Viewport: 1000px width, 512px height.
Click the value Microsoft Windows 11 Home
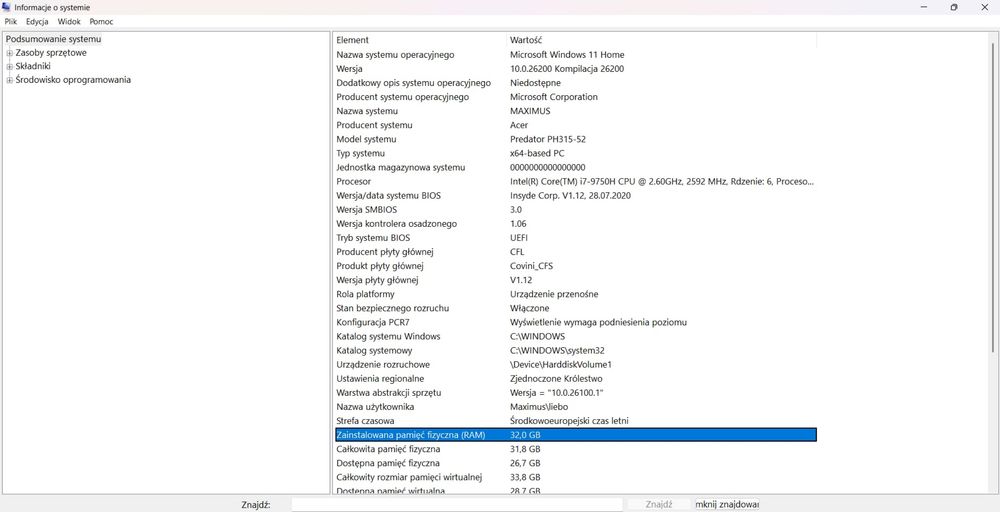pos(567,55)
